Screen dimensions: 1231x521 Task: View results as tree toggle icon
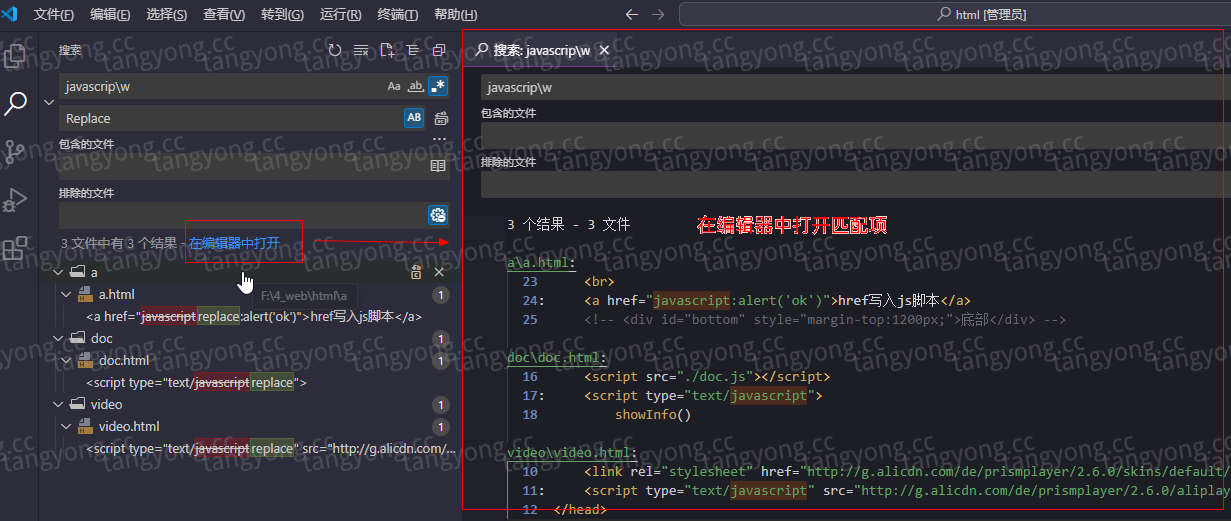[413, 50]
